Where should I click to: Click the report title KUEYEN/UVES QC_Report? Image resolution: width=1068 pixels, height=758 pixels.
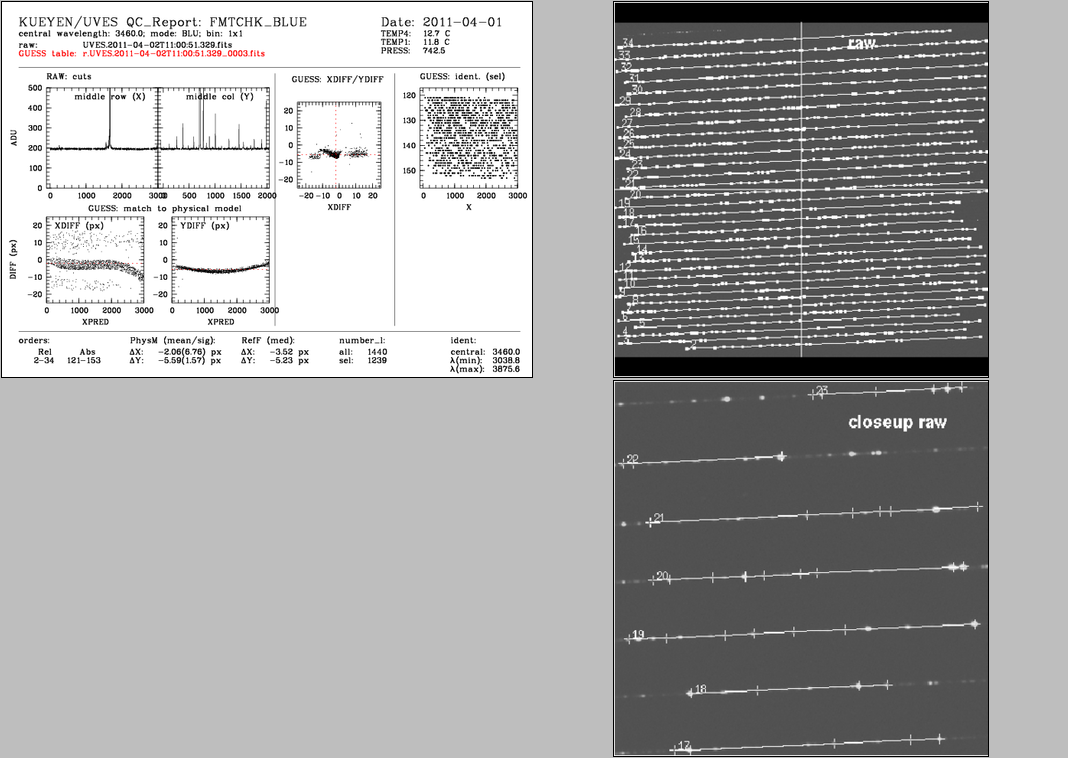tap(163, 22)
